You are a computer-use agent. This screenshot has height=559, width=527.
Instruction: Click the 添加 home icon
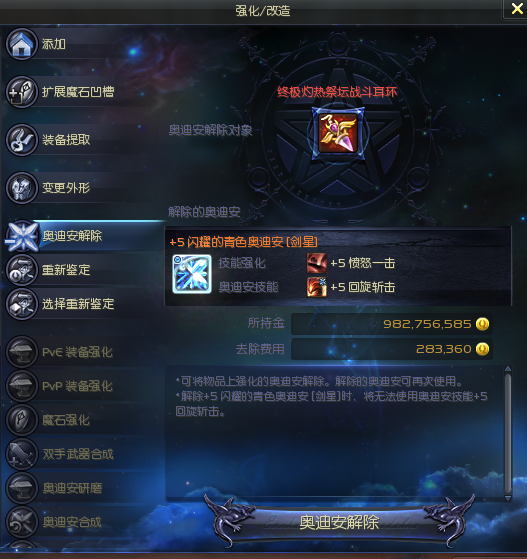click(21, 44)
